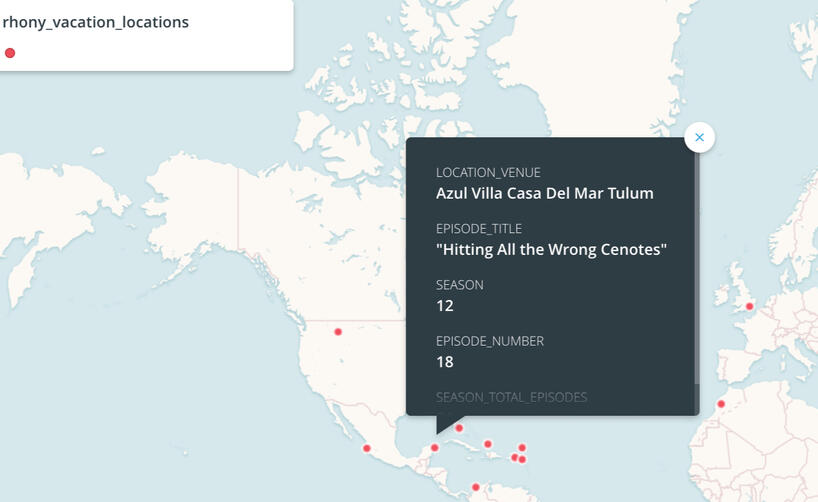Screen dimensions: 818x502
Task: Click the EPISODE_TITLE field label
Action: 478,228
